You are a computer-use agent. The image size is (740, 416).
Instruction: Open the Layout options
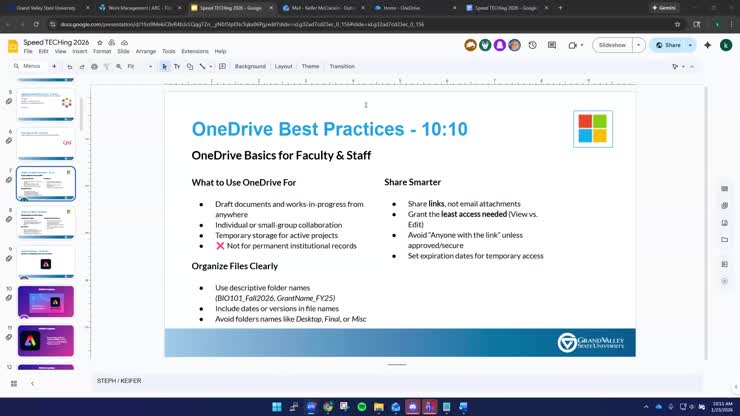284,67
